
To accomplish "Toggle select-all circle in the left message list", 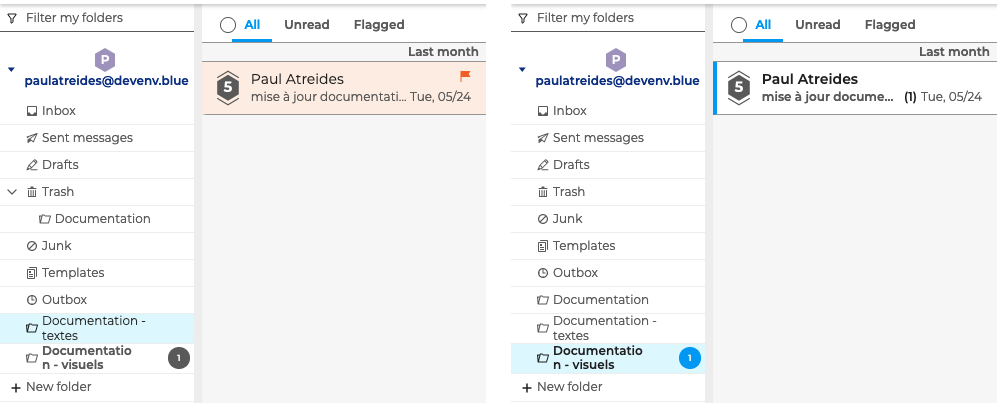I will point(228,25).
